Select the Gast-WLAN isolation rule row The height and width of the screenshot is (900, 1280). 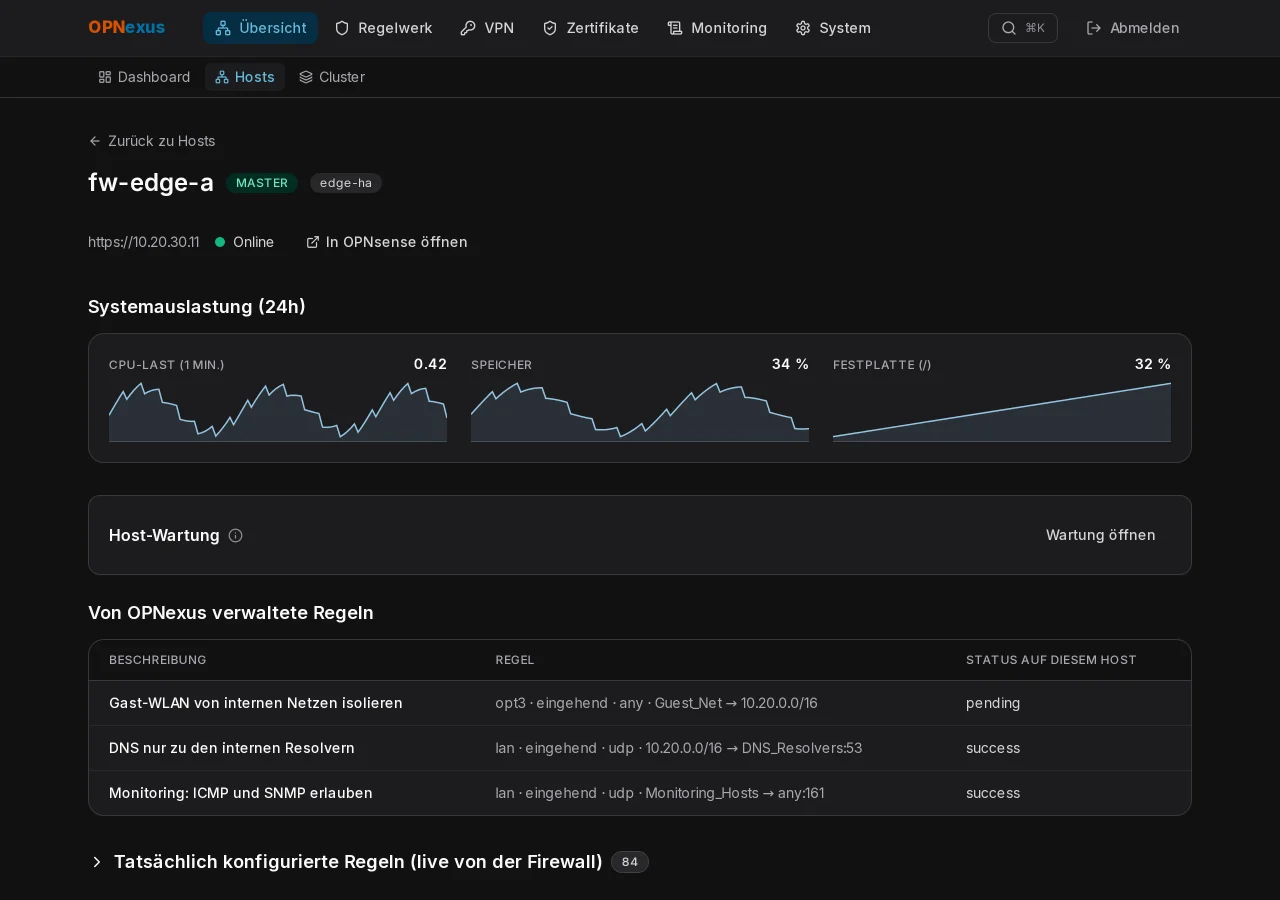pyautogui.click(x=640, y=703)
